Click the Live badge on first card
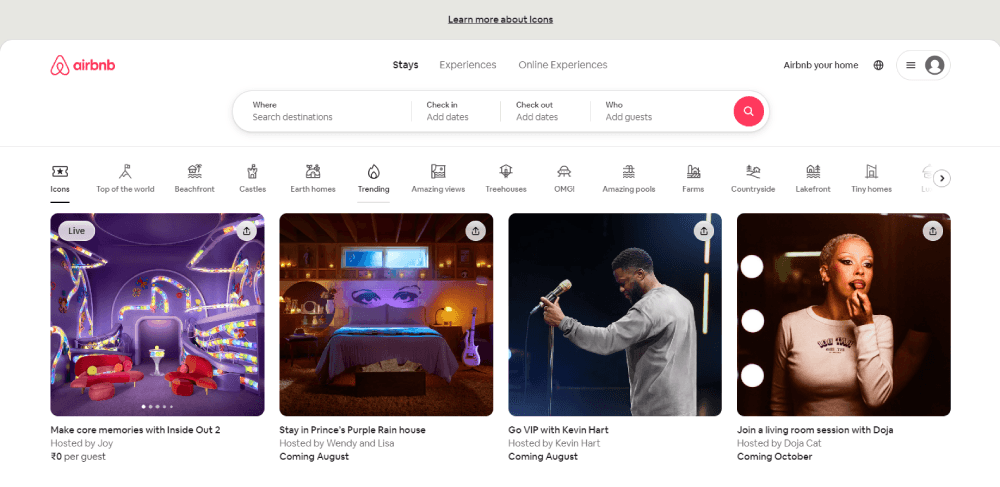Viewport: 1000px width, 487px height. point(77,231)
